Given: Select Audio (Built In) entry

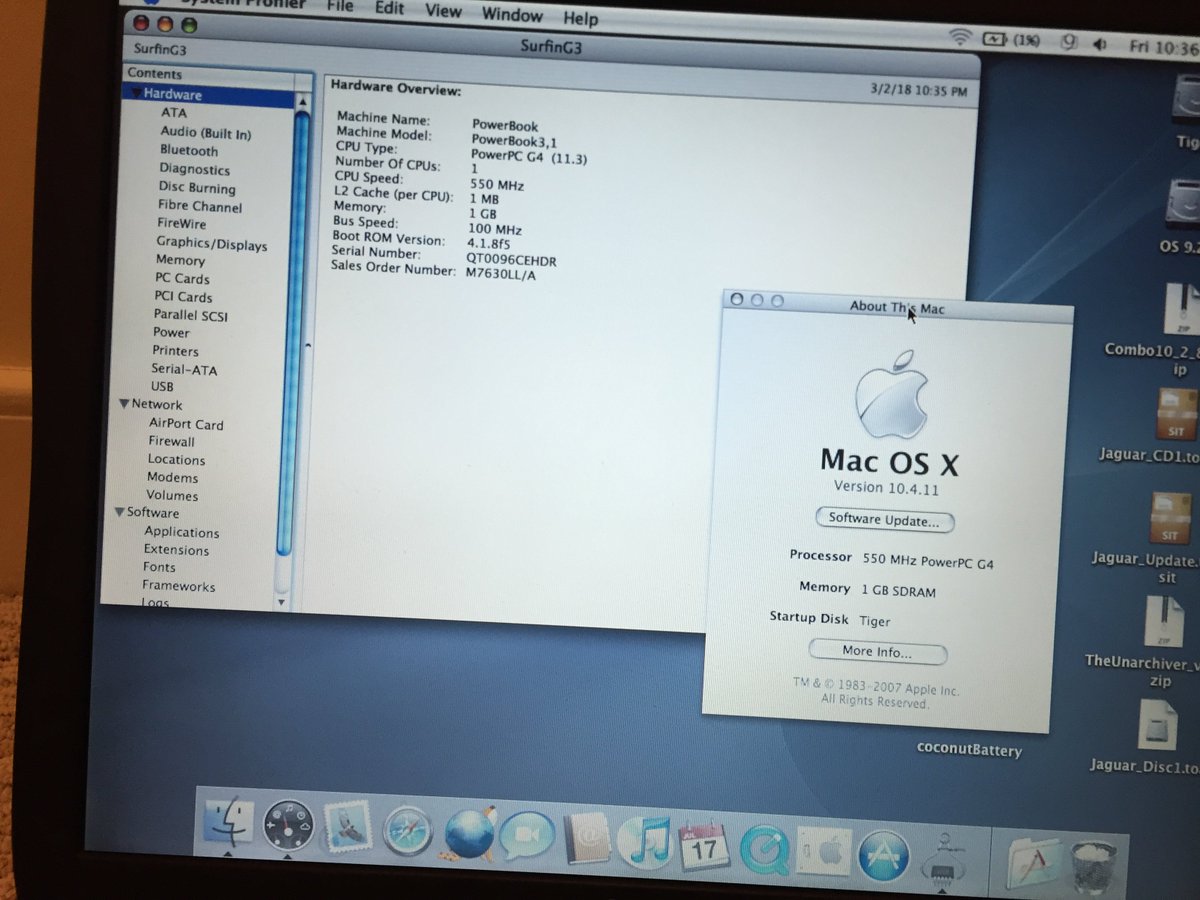Looking at the screenshot, I should (206, 133).
